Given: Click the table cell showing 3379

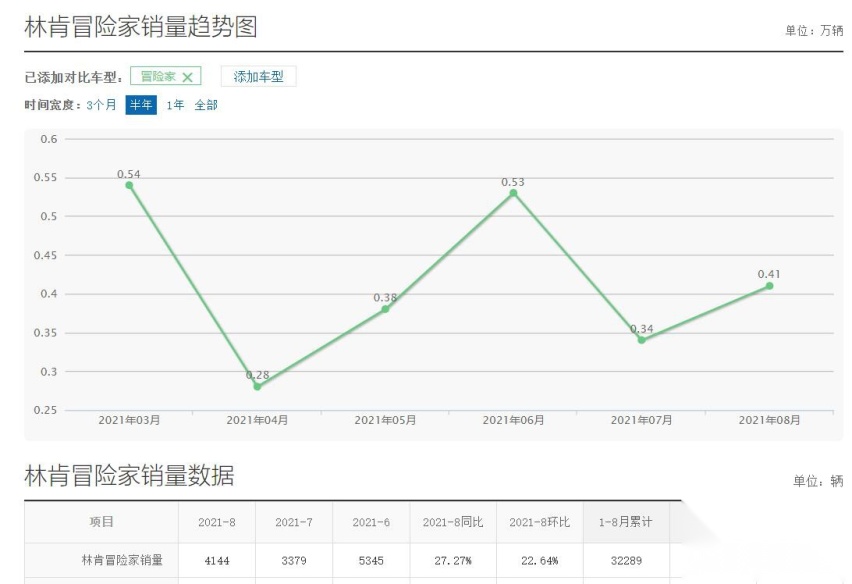Looking at the screenshot, I should click(294, 561).
